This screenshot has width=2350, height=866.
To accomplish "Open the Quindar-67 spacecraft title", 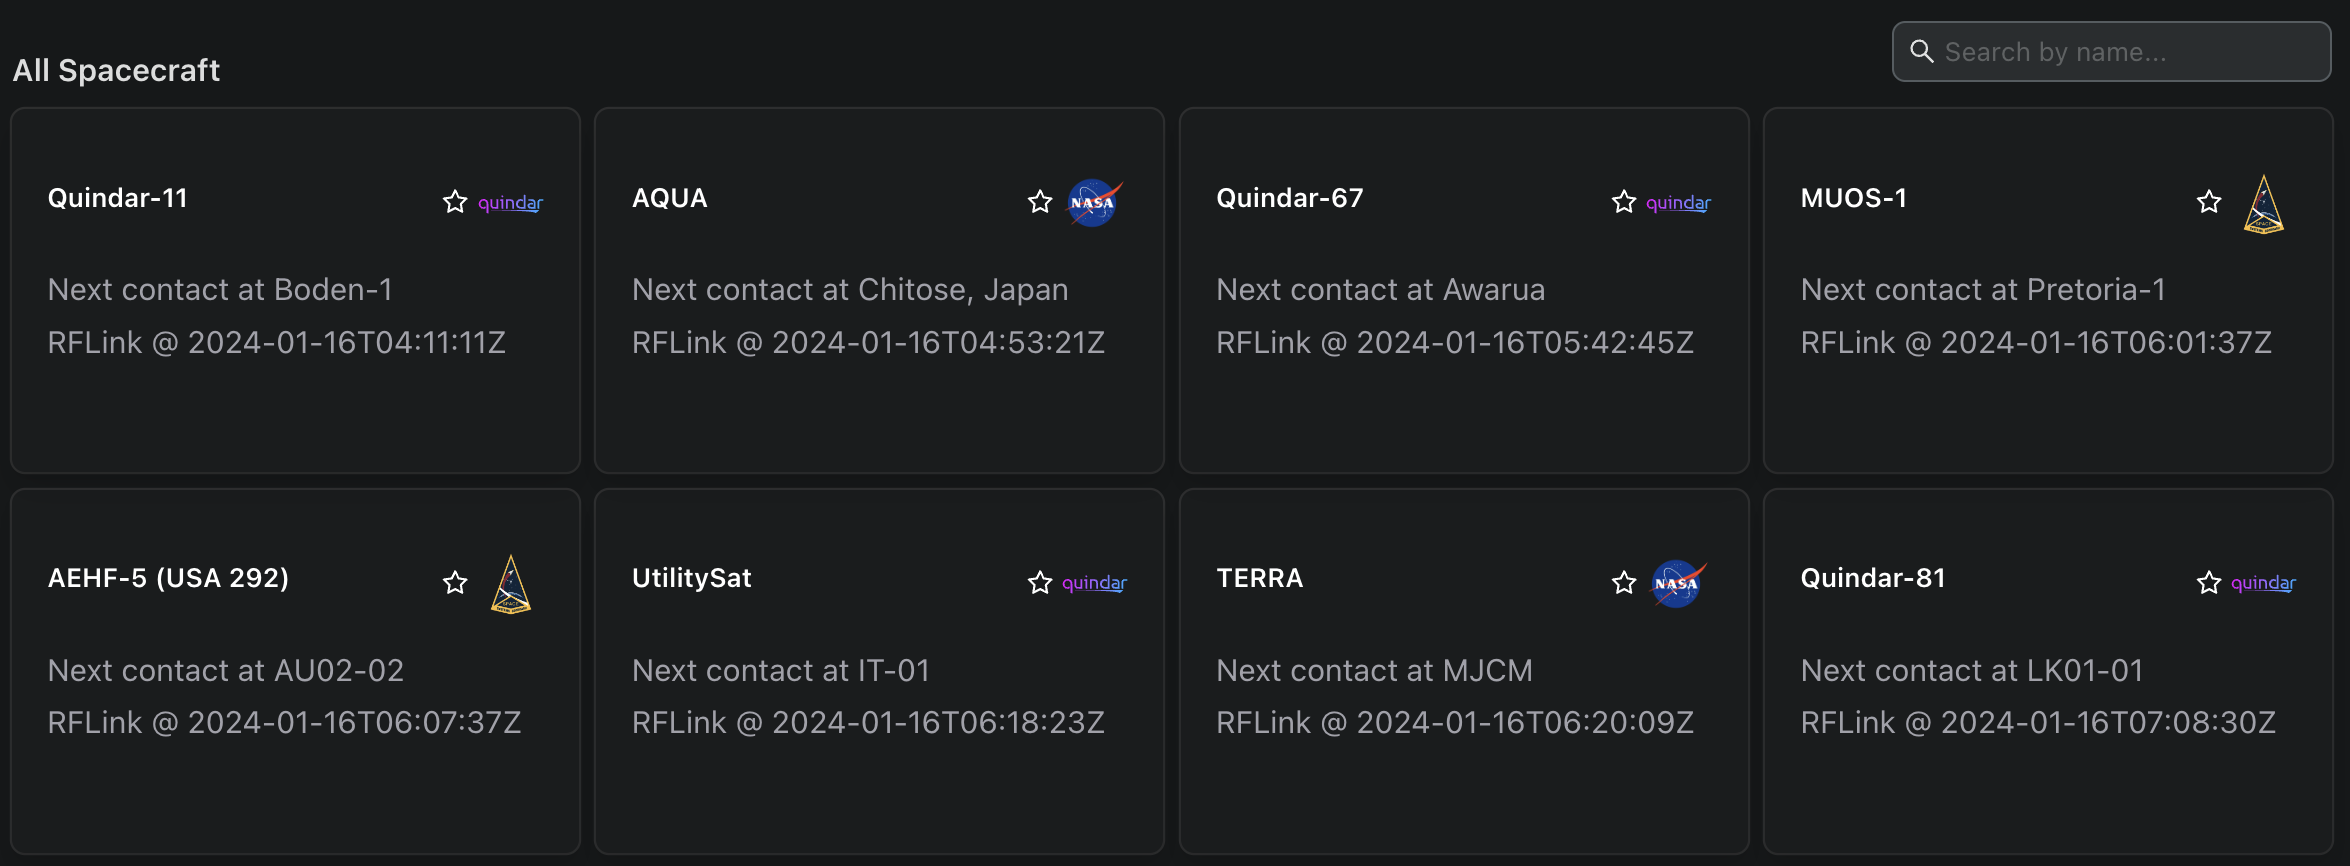I will [1289, 198].
